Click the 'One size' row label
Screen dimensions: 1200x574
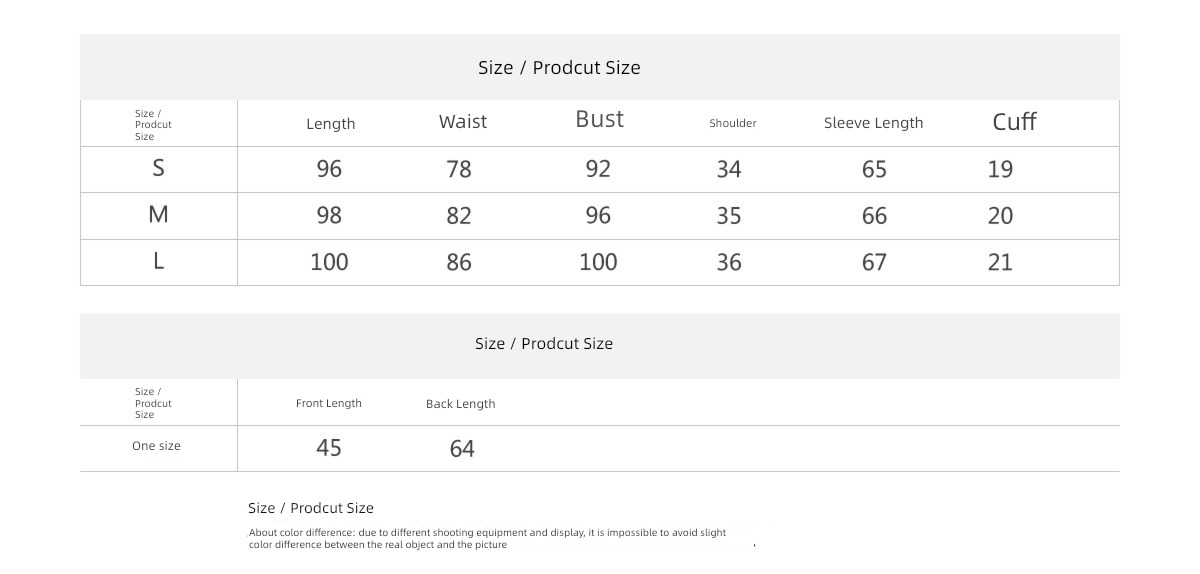tap(157, 446)
